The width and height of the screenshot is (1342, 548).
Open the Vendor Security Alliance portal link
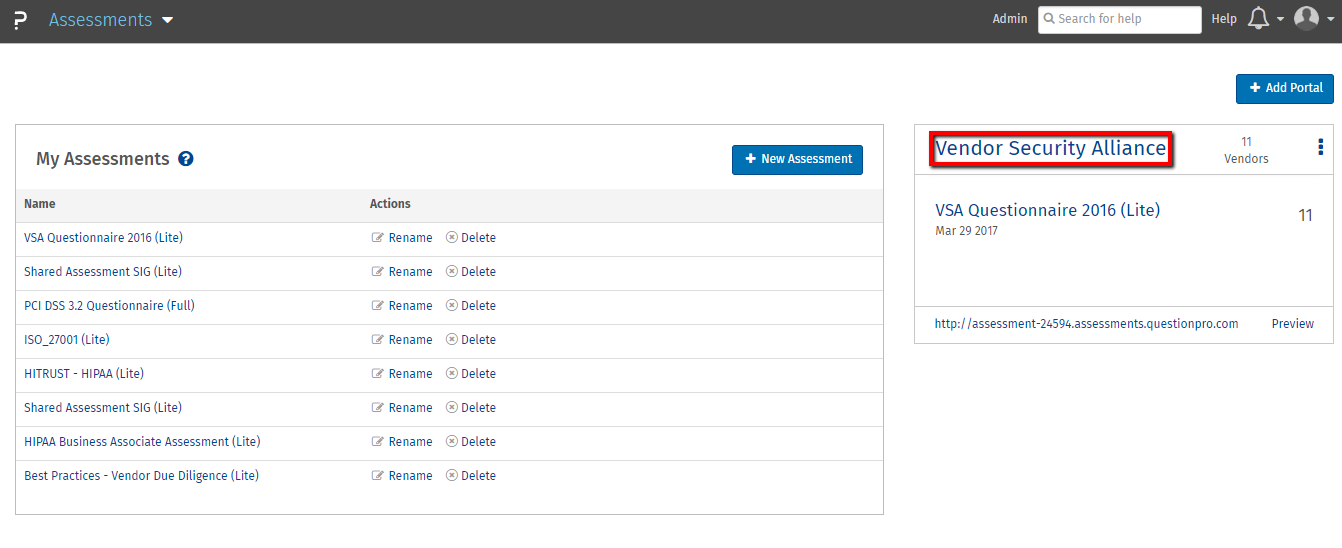pos(1050,149)
